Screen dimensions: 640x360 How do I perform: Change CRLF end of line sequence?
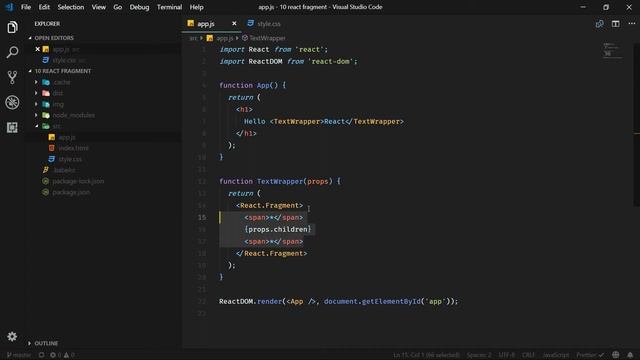tap(528, 355)
